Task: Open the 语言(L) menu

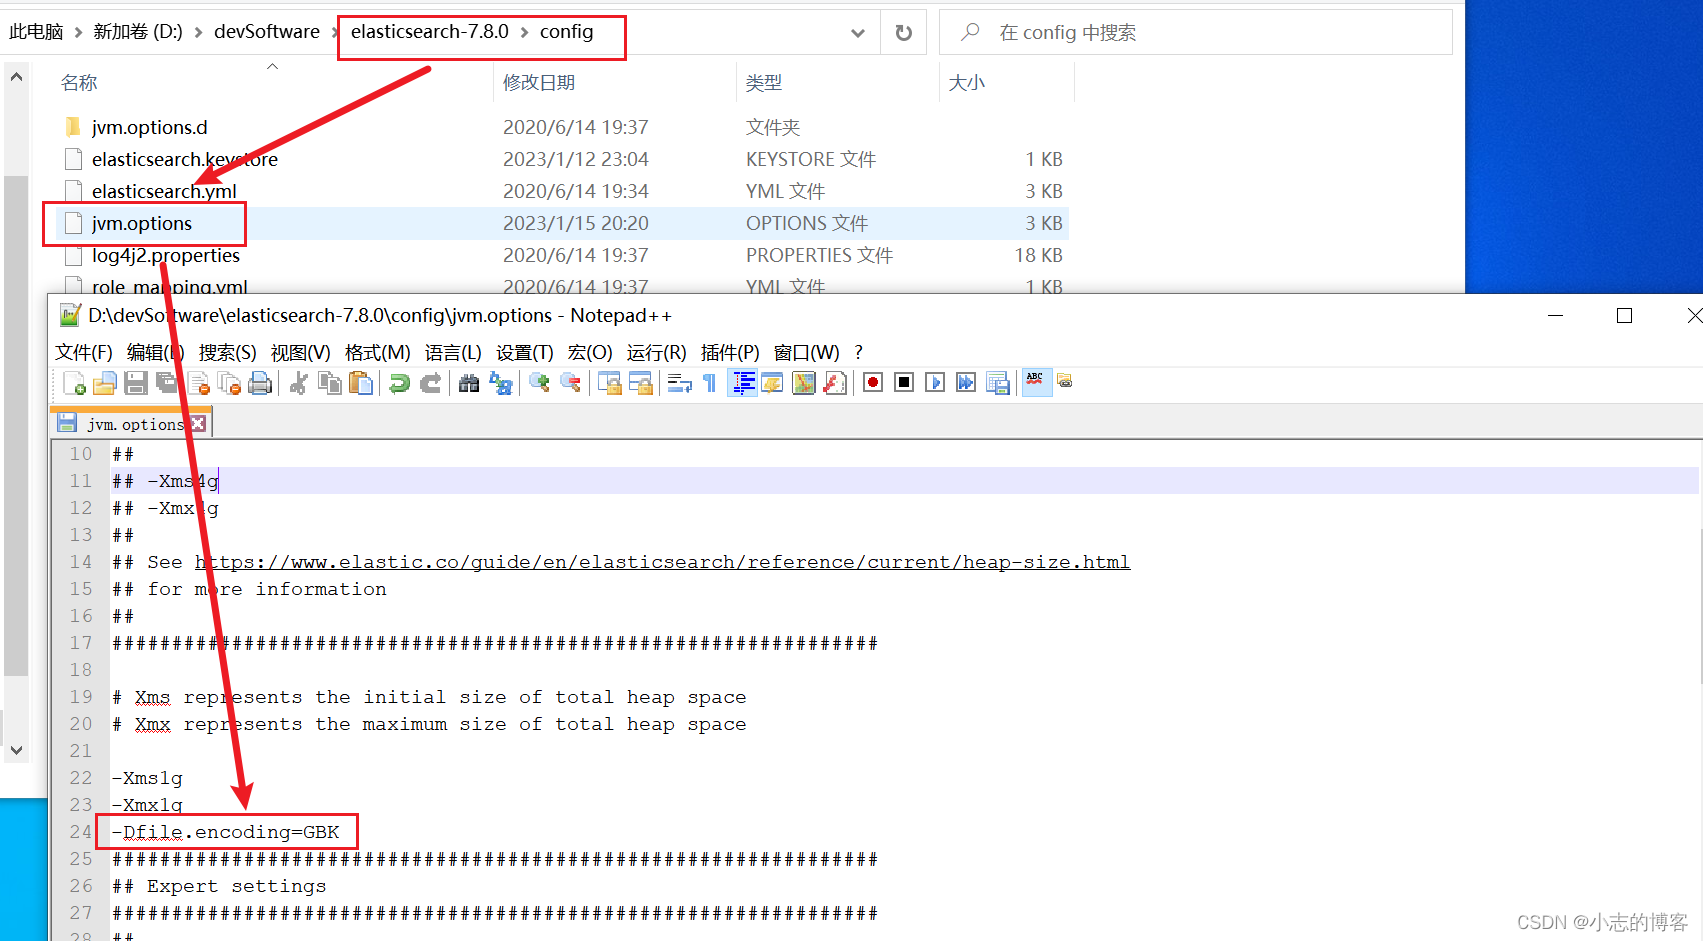Action: 453,352
